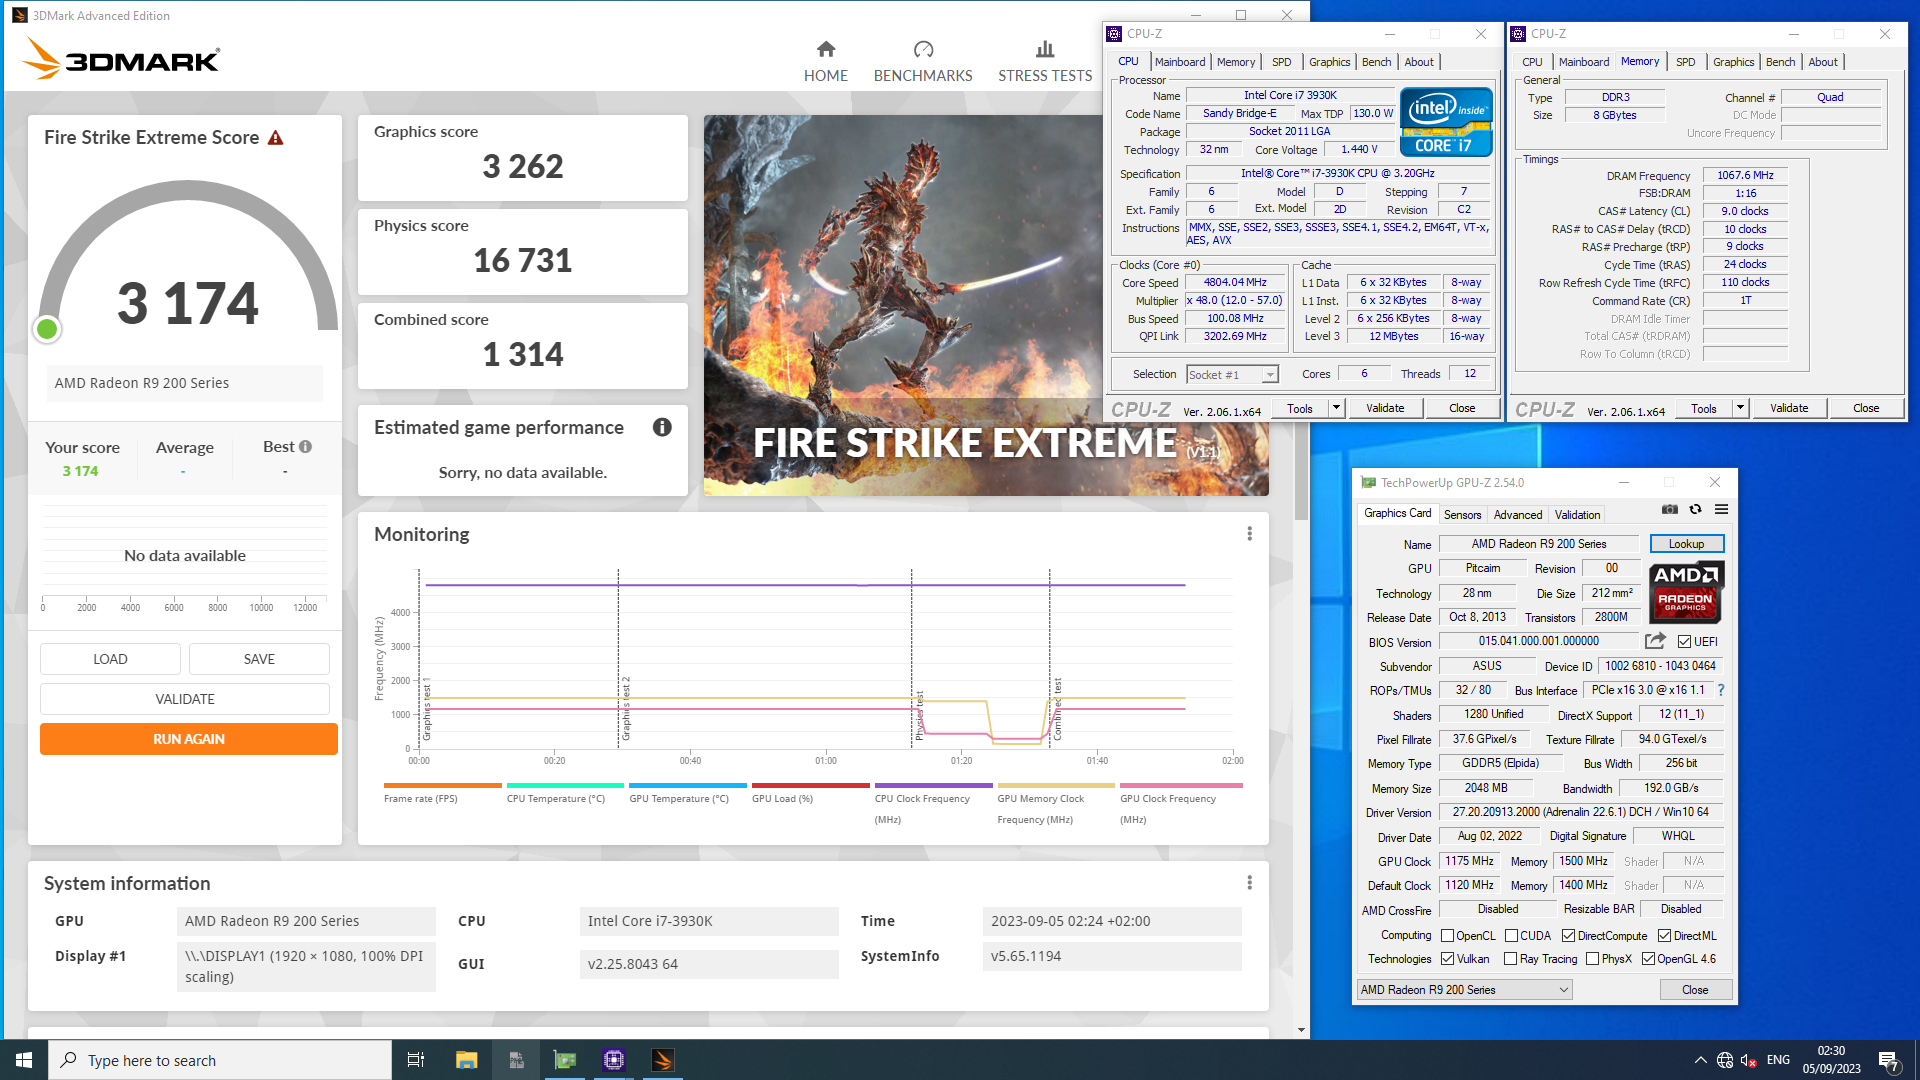The width and height of the screenshot is (1920, 1080).
Task: Toggle the DirectCompute checkbox in GPU-Z
Action: 1568,936
